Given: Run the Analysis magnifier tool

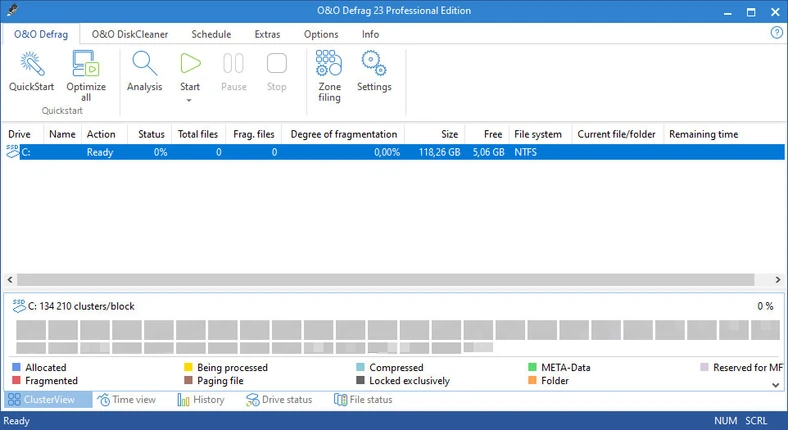Looking at the screenshot, I should [144, 64].
